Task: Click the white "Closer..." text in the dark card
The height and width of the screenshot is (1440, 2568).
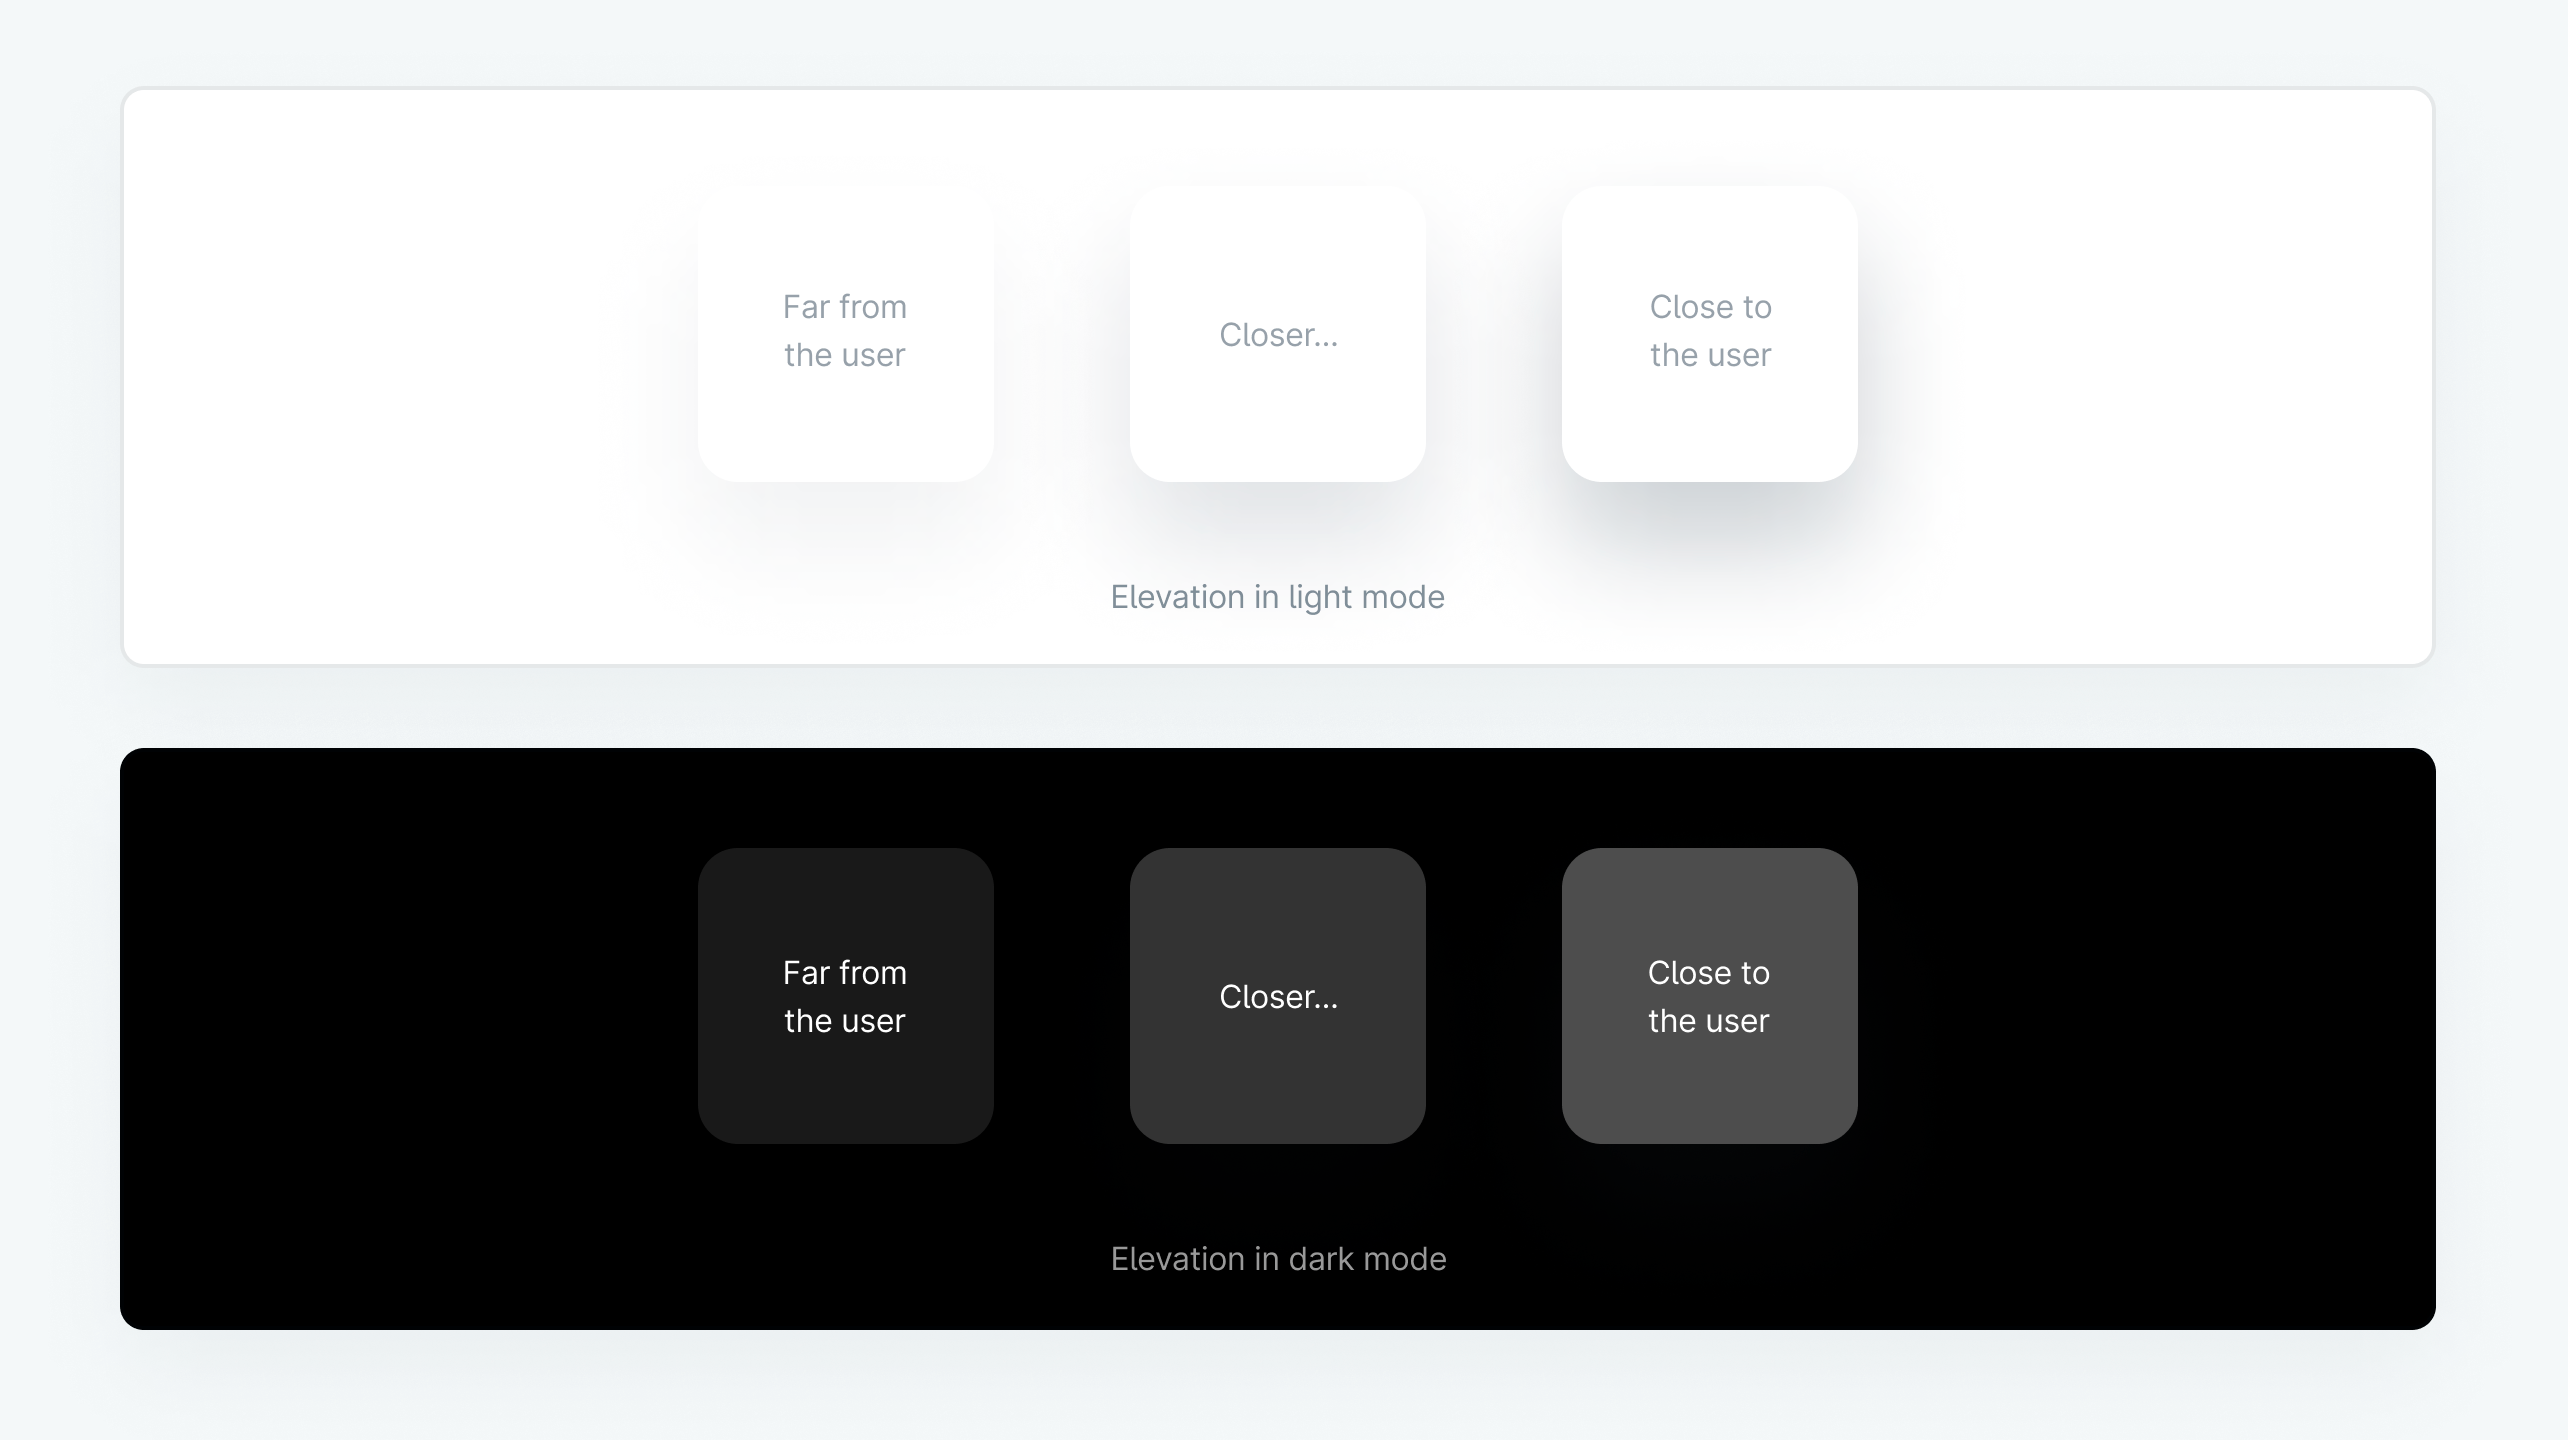Action: click(1278, 997)
